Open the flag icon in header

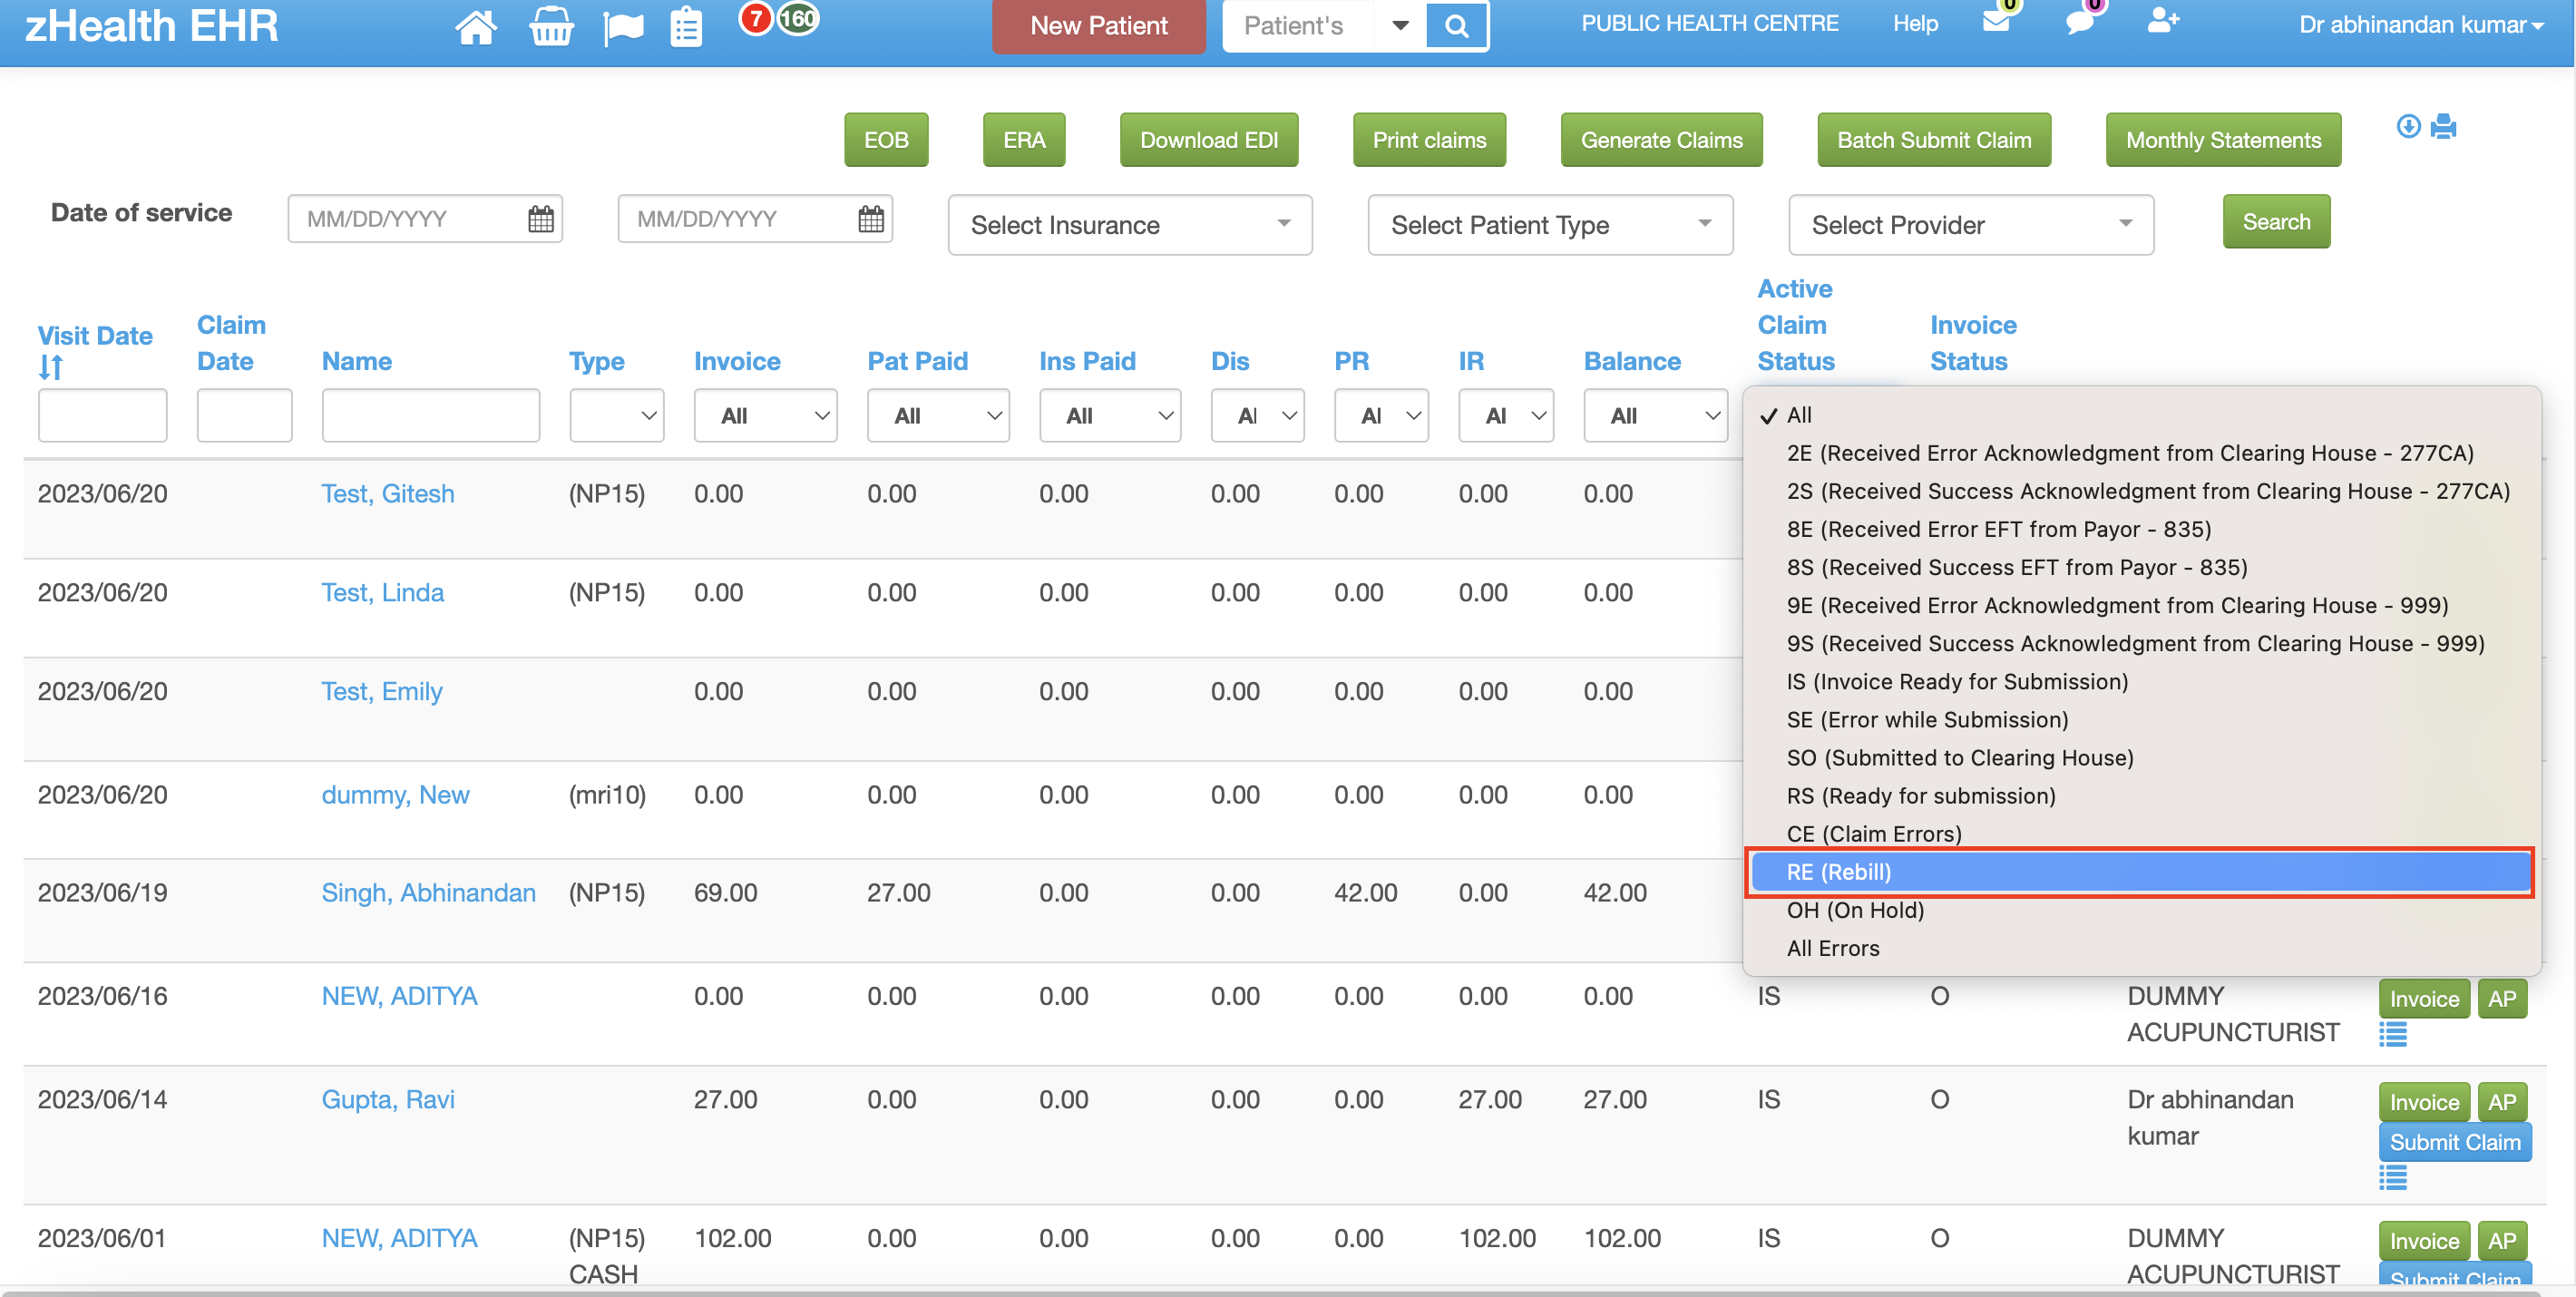tap(624, 28)
